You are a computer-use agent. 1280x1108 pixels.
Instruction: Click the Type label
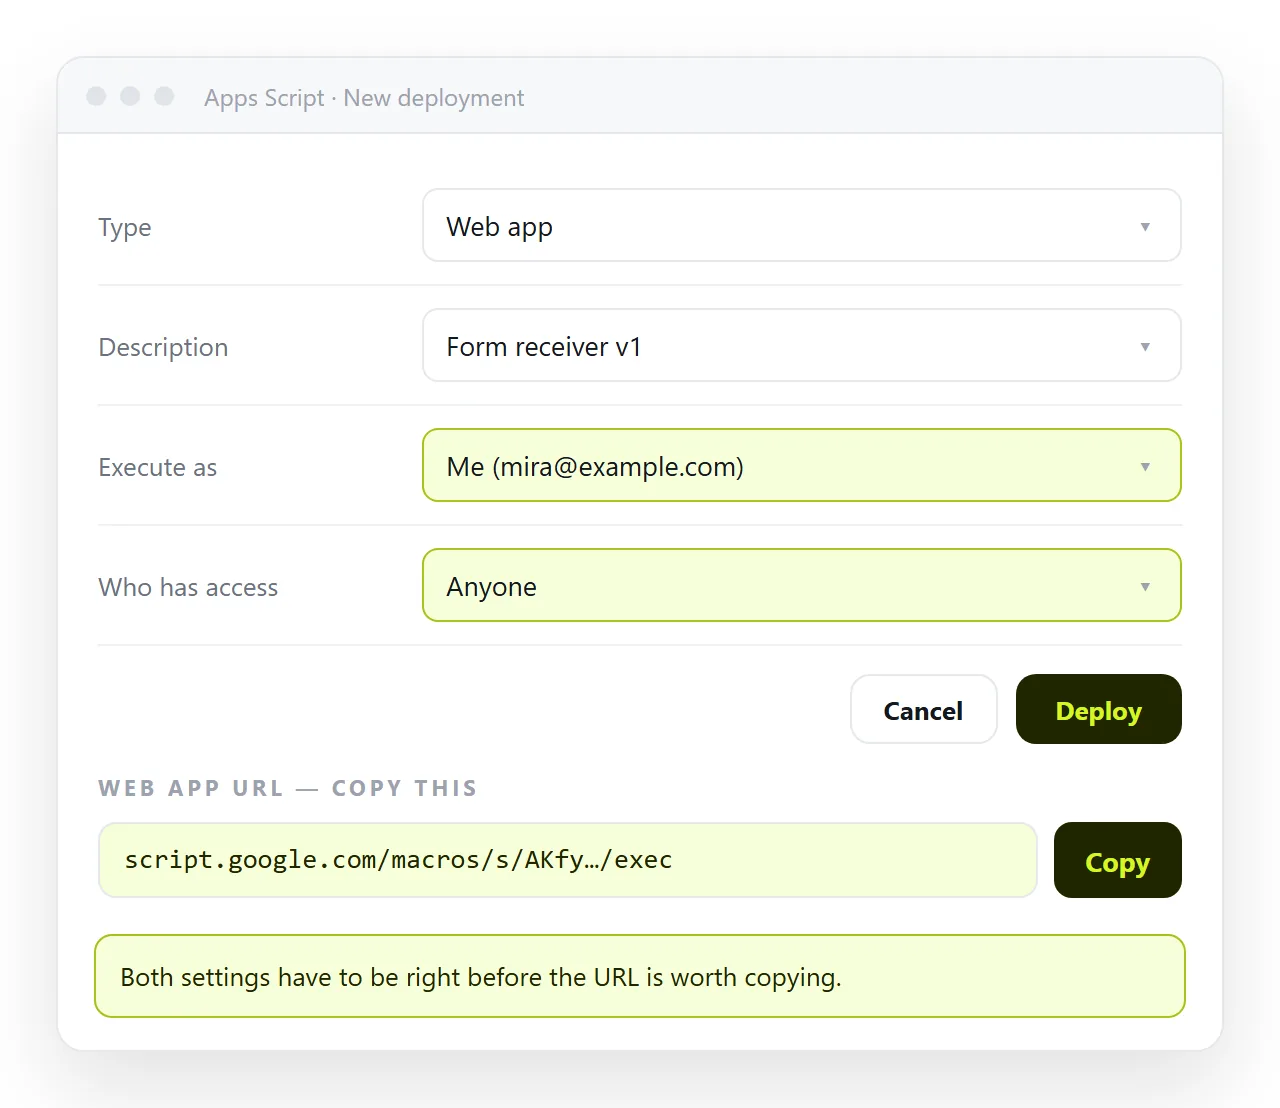(x=125, y=227)
